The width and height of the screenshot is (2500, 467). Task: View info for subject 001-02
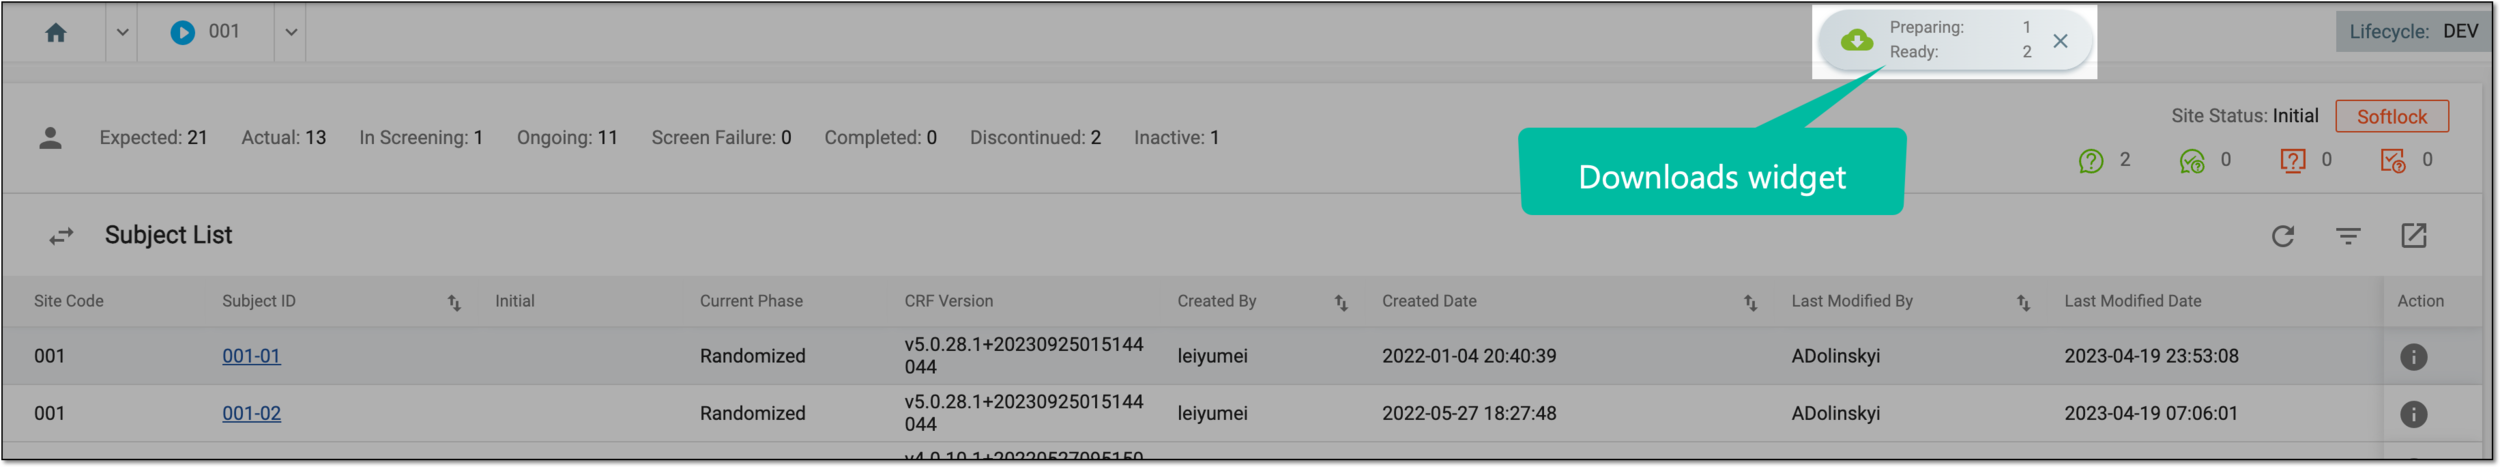pos(2414,415)
